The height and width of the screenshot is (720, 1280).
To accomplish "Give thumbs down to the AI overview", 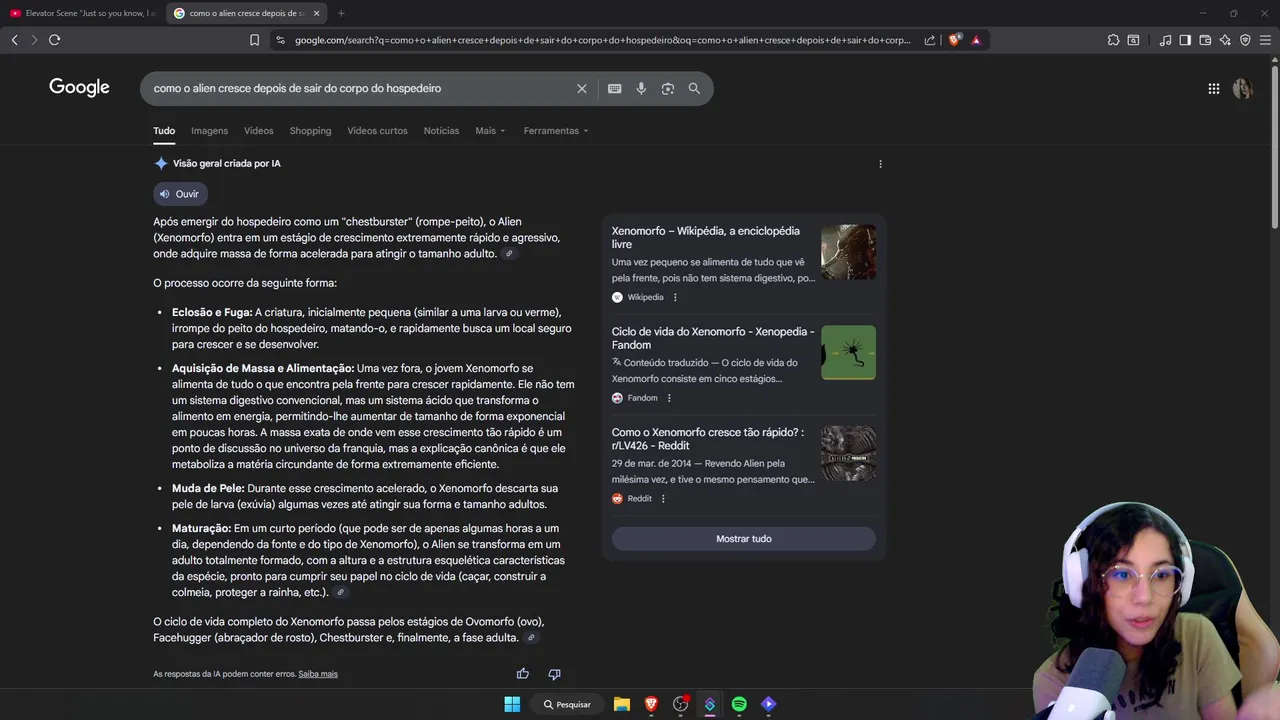I will click(x=554, y=674).
